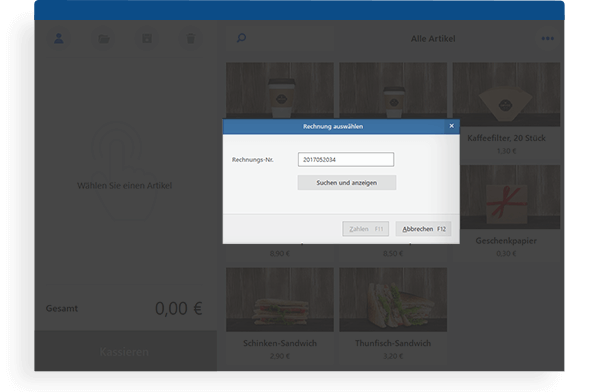600x392 pixels.
Task: Close the Rechnung auswählen dialog
Action: 452,126
